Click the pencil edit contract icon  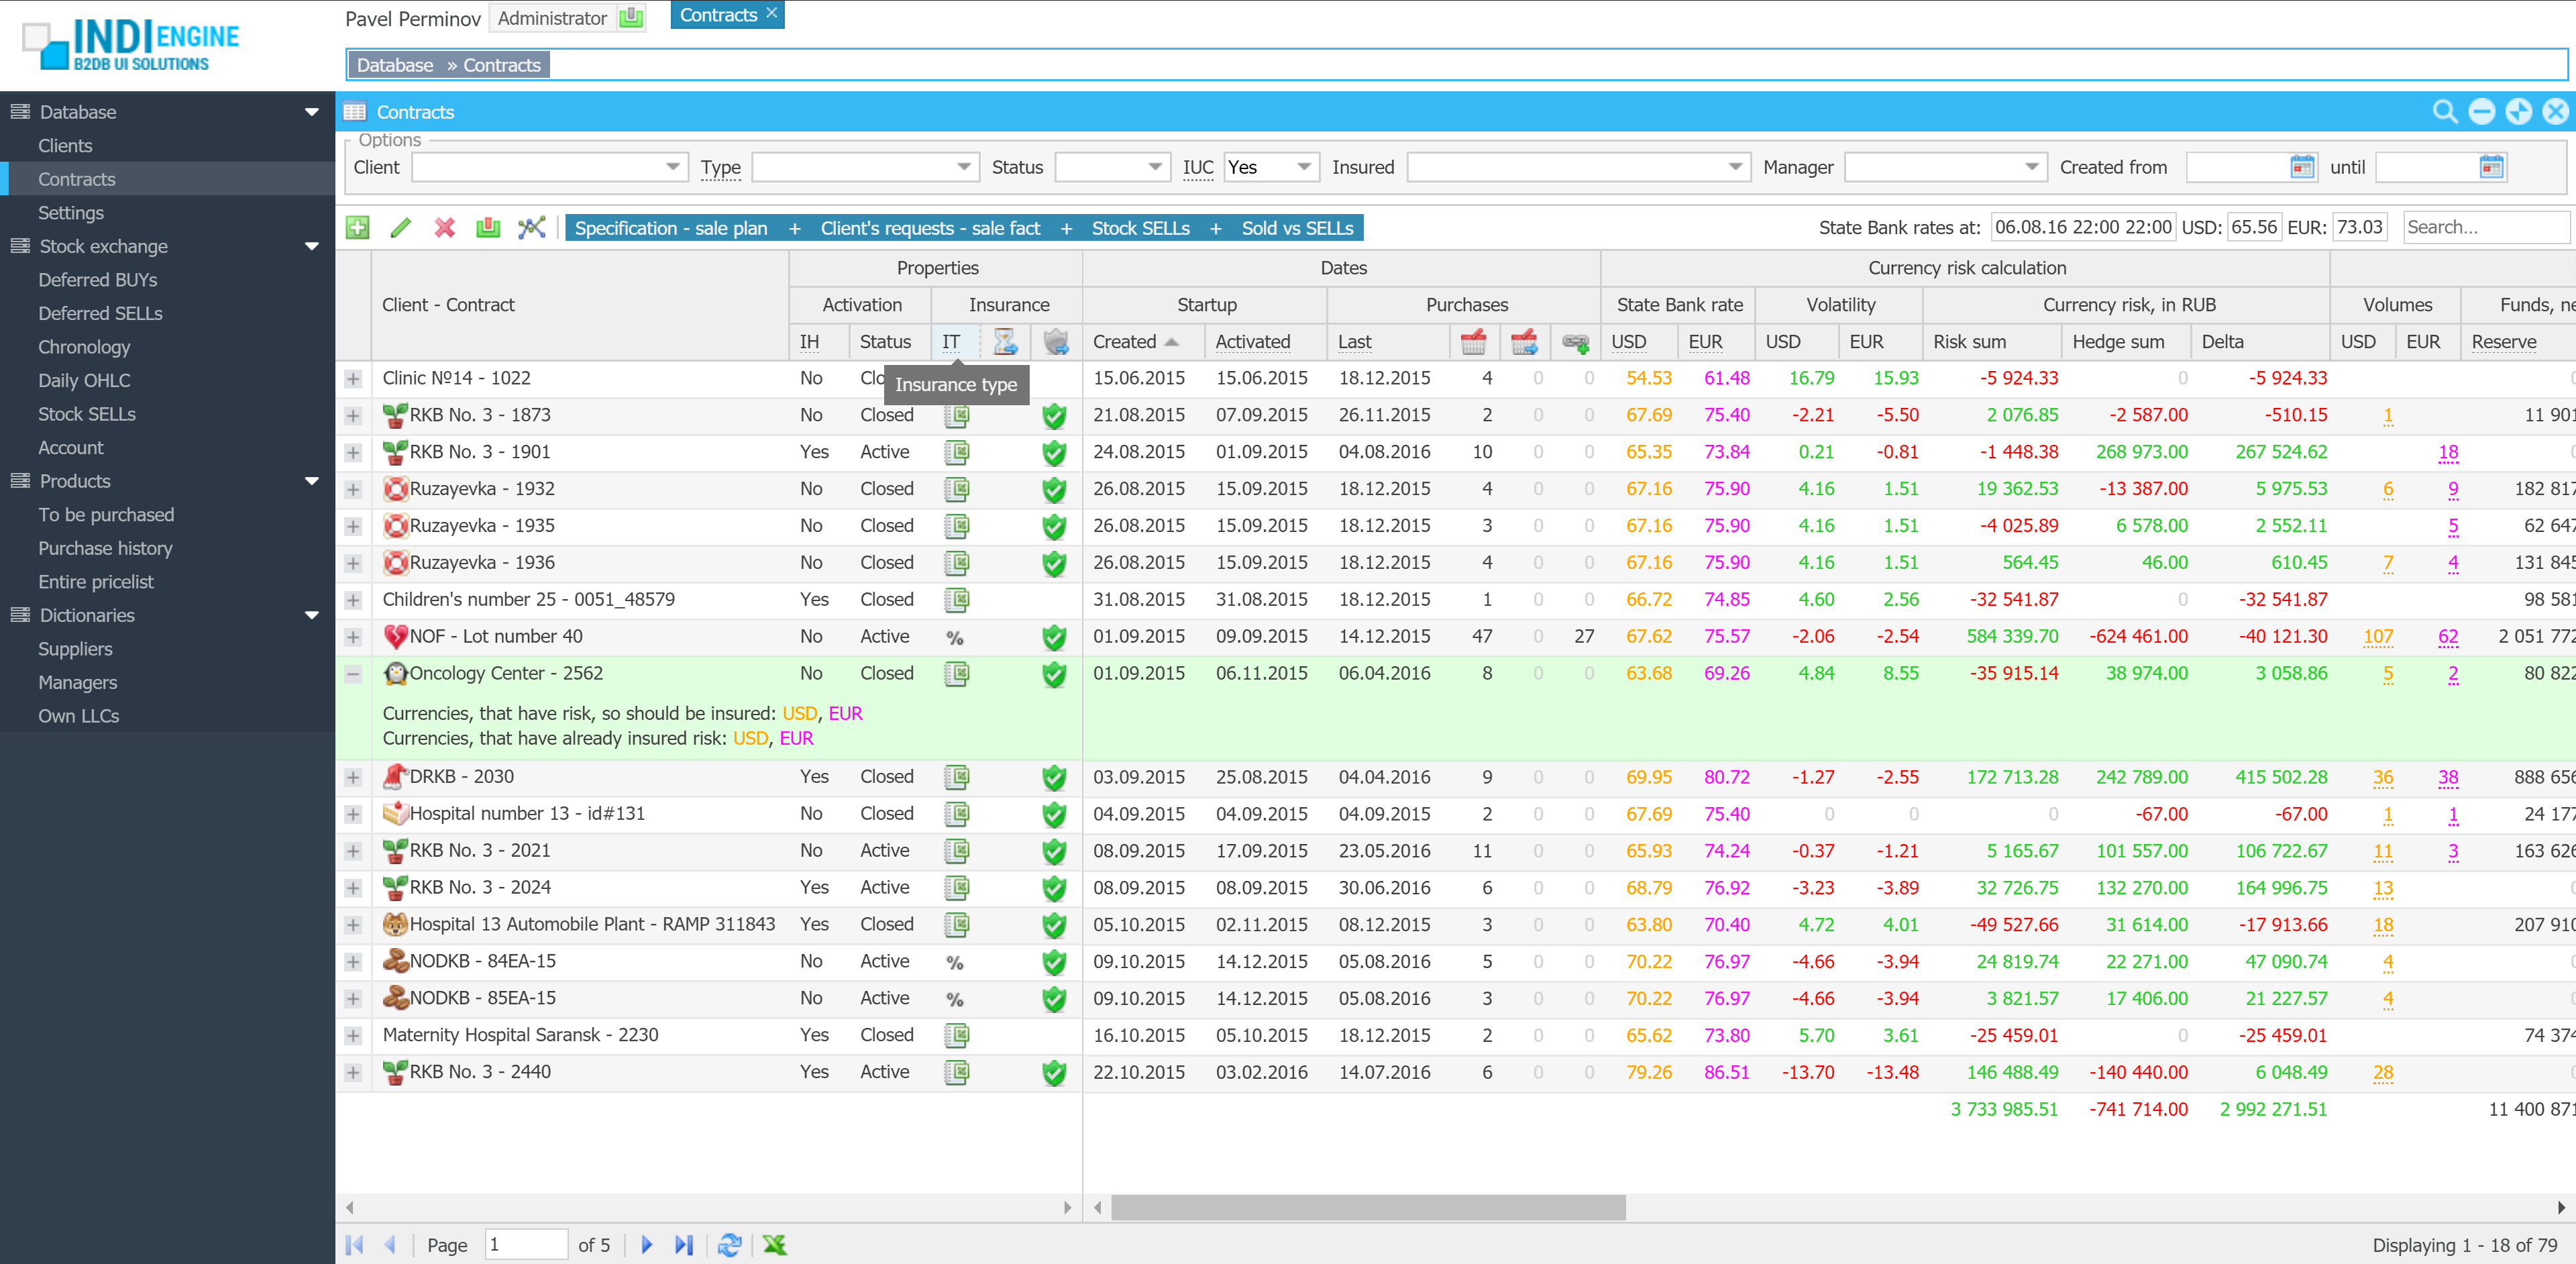tap(401, 228)
